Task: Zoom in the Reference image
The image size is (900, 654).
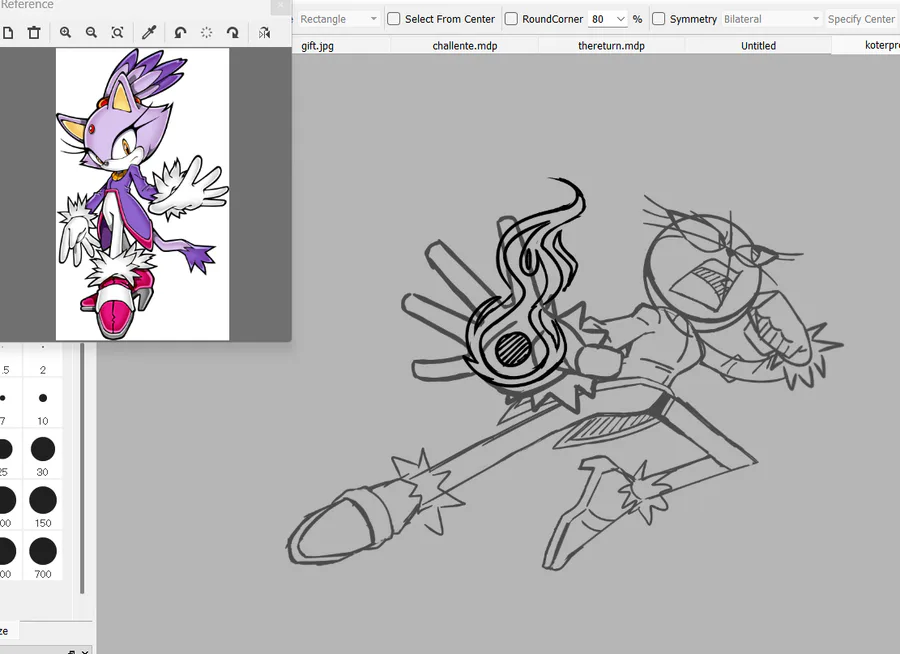Action: coord(65,33)
